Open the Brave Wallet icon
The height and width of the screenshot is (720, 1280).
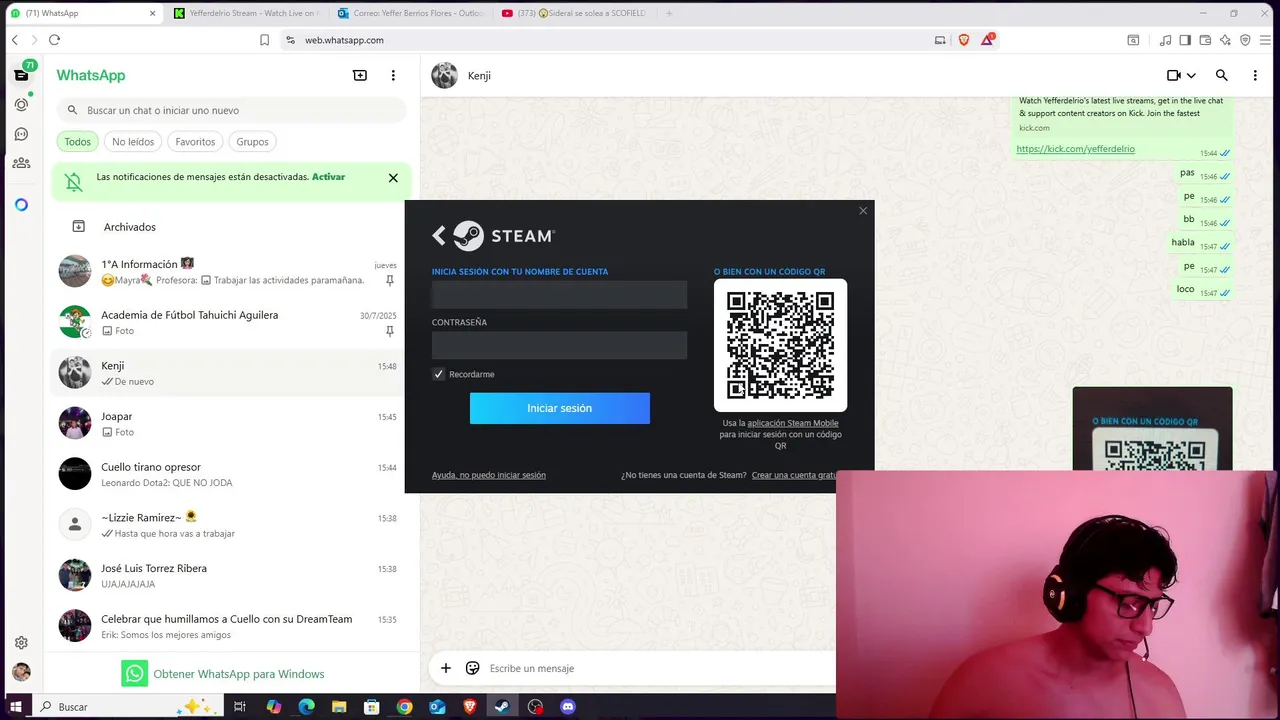click(1205, 40)
